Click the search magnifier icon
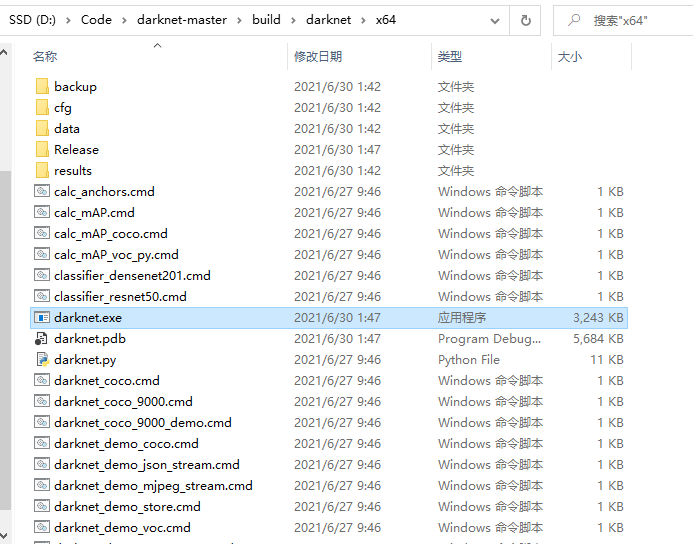 click(574, 19)
